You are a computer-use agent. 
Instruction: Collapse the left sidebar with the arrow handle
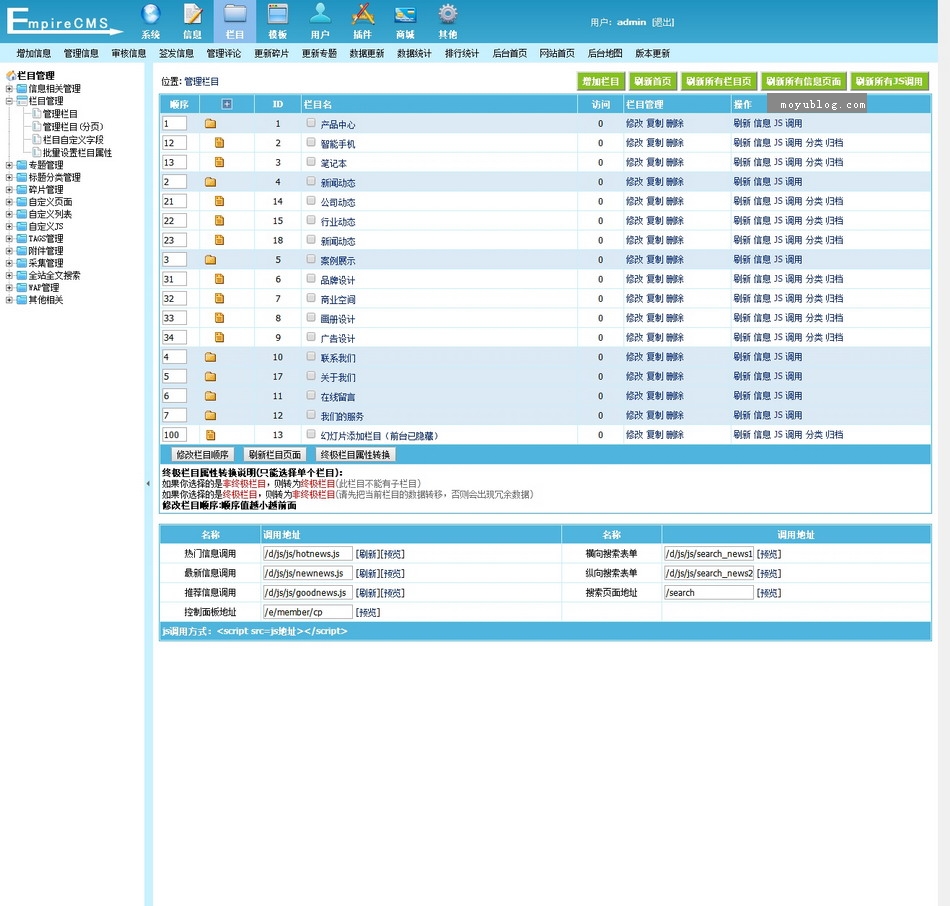pos(148,484)
